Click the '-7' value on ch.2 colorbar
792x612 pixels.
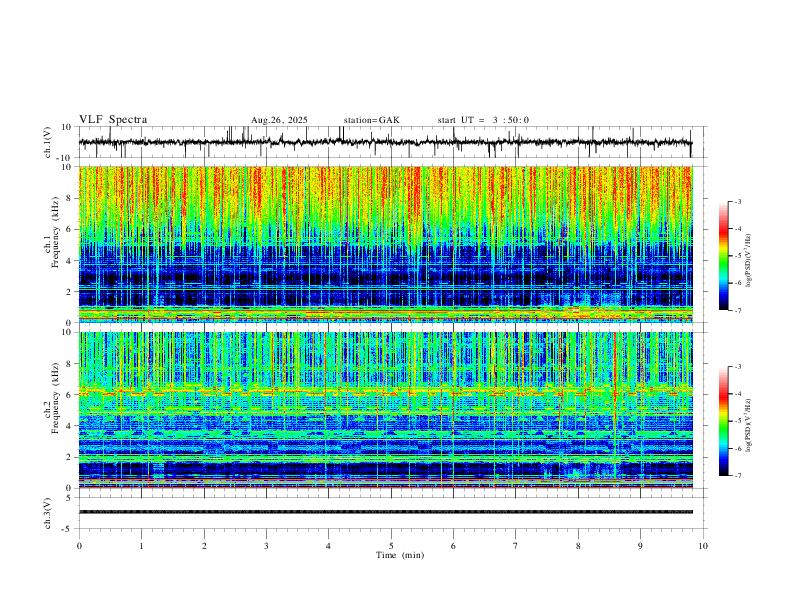(x=737, y=475)
